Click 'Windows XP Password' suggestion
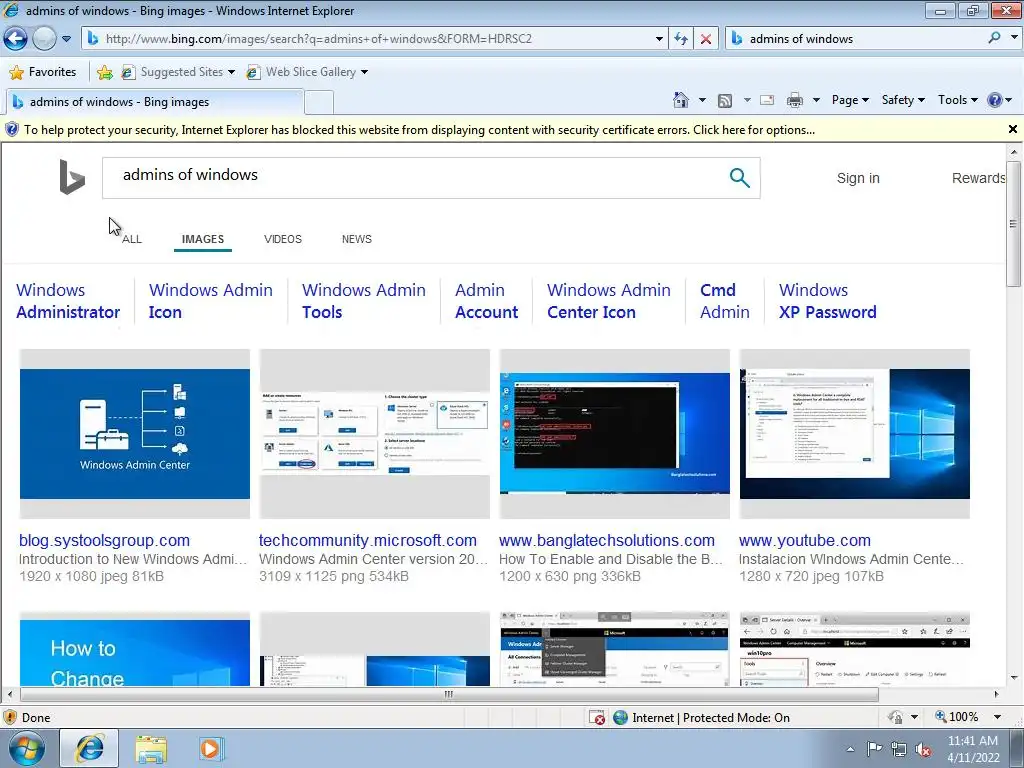 (x=827, y=301)
